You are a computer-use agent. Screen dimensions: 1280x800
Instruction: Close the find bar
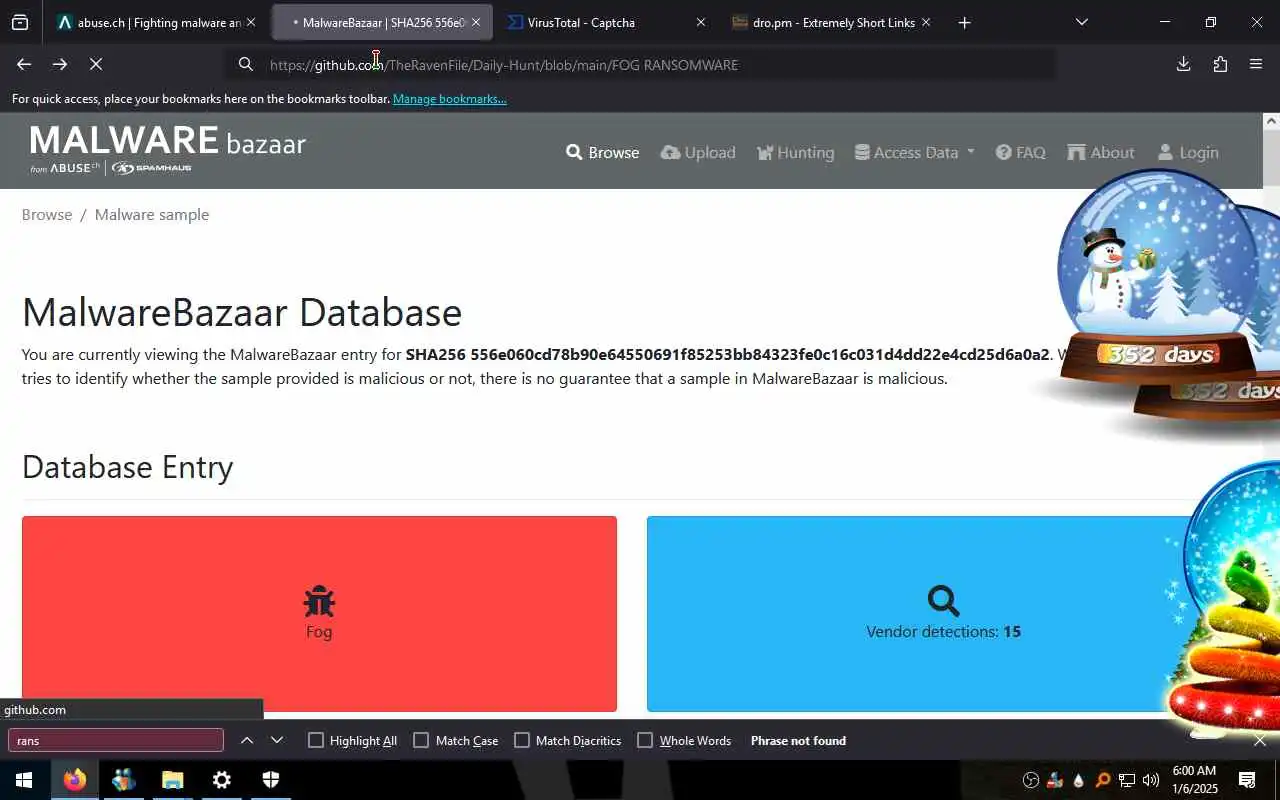point(1260,740)
